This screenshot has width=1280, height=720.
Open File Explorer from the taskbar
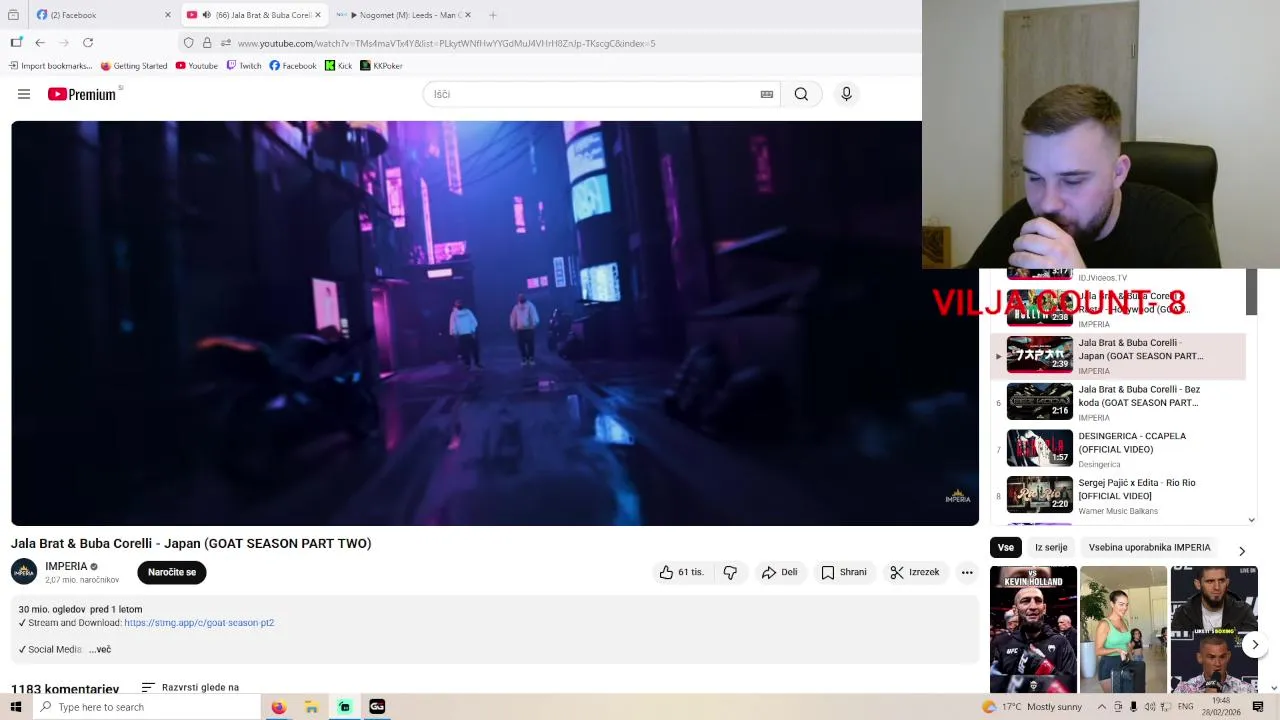(311, 707)
